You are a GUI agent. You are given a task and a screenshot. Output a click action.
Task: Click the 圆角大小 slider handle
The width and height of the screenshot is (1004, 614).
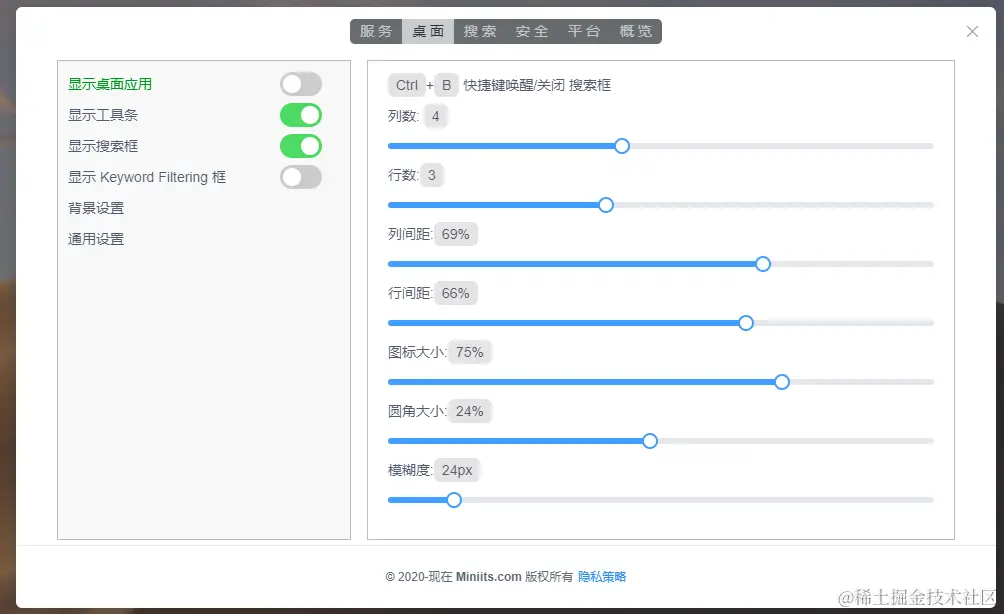650,440
